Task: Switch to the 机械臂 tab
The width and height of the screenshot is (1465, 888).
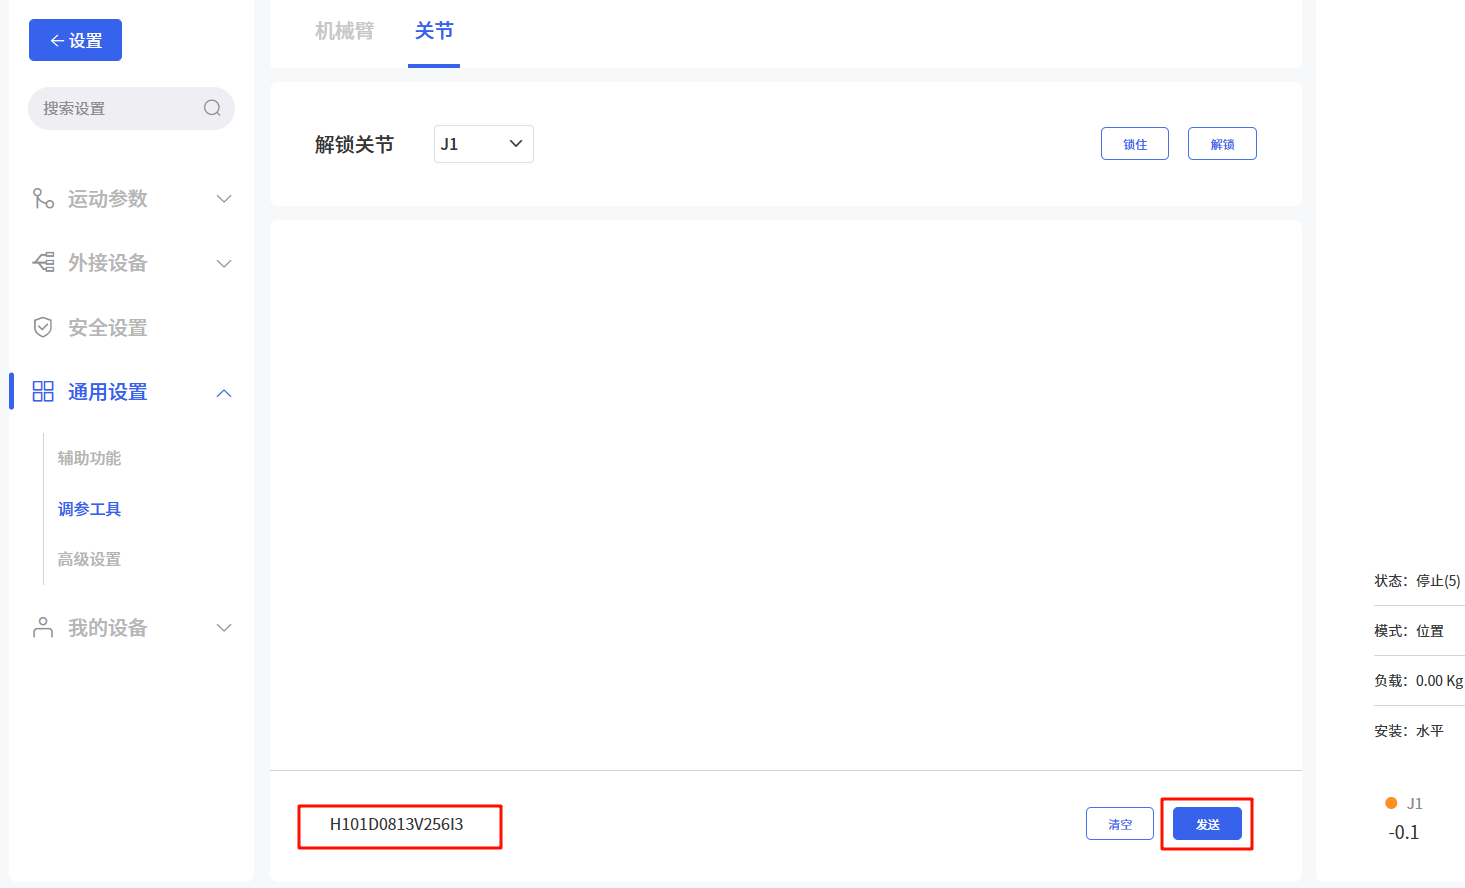Action: (344, 32)
